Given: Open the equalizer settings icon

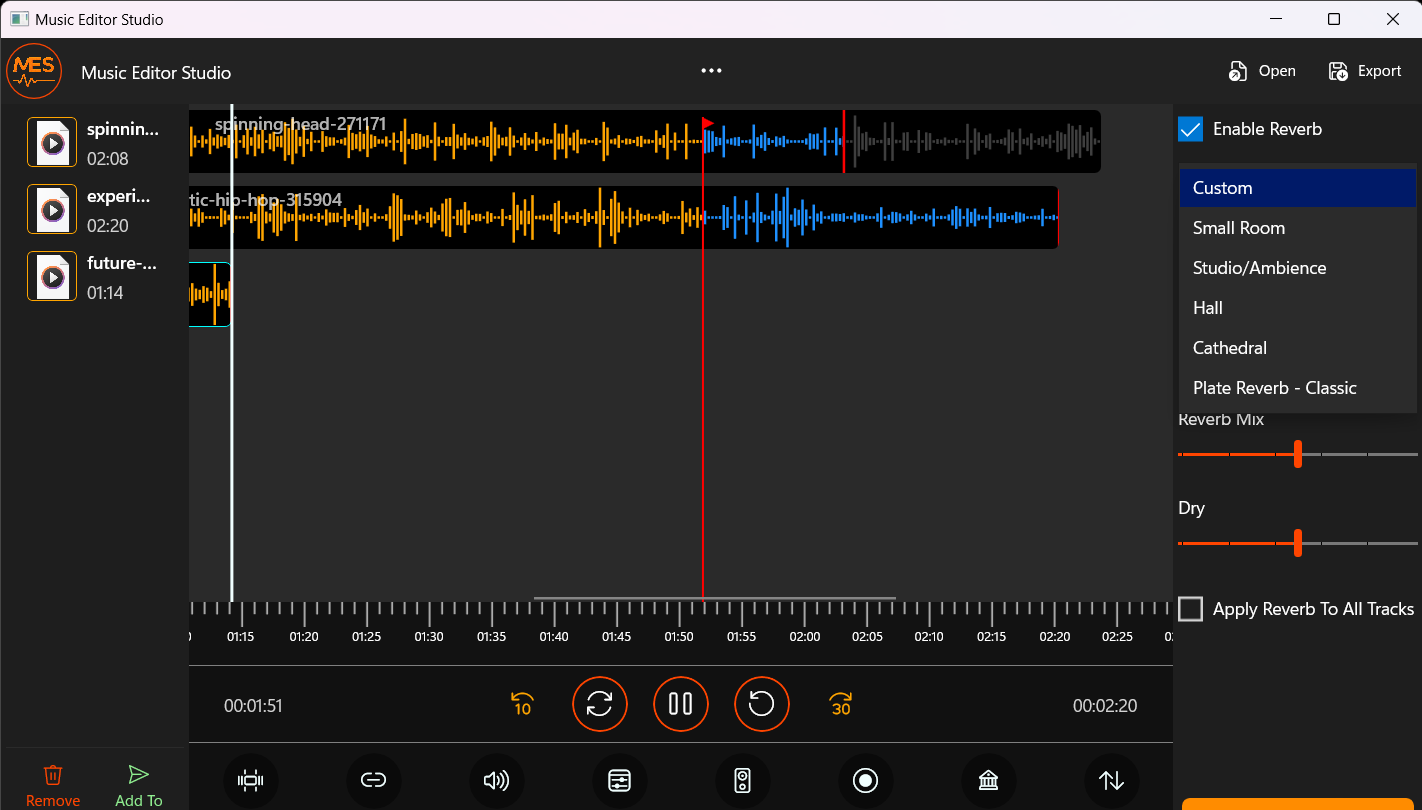Looking at the screenshot, I should point(619,781).
